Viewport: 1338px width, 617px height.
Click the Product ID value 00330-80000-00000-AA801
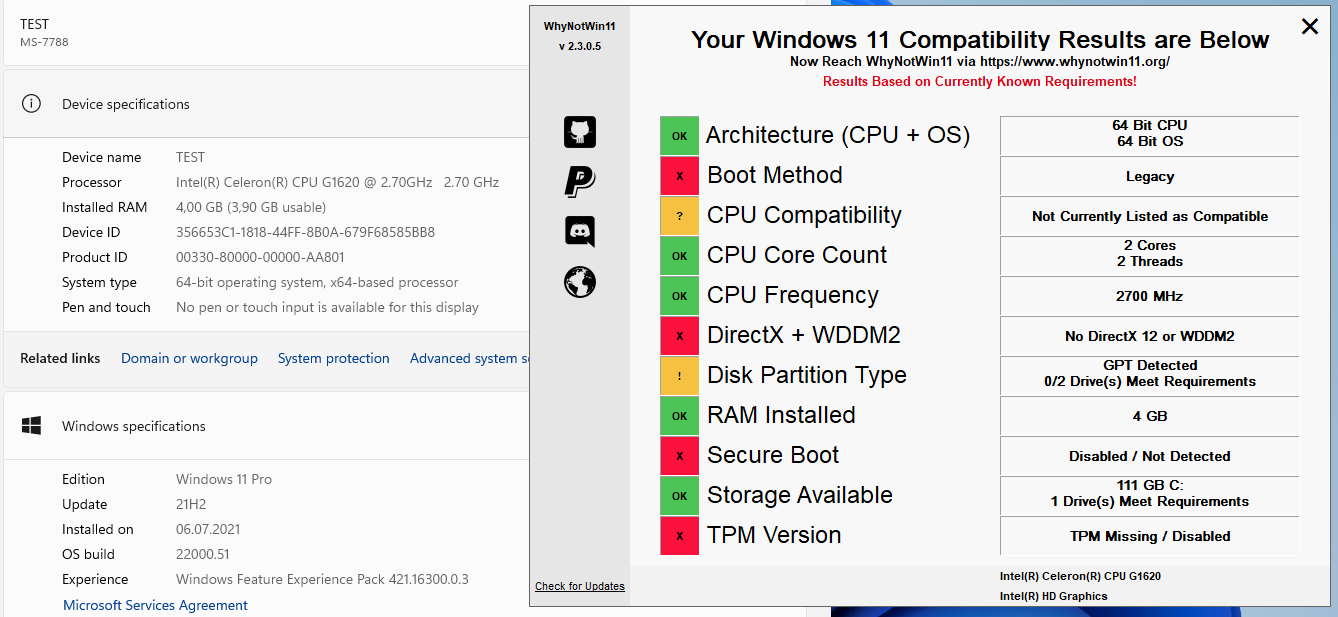[260, 257]
